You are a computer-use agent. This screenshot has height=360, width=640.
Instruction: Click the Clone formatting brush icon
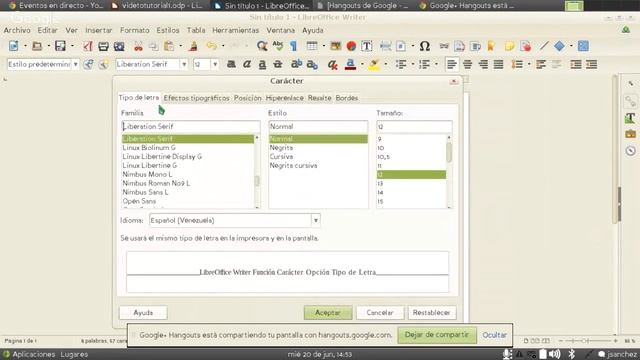click(193, 46)
